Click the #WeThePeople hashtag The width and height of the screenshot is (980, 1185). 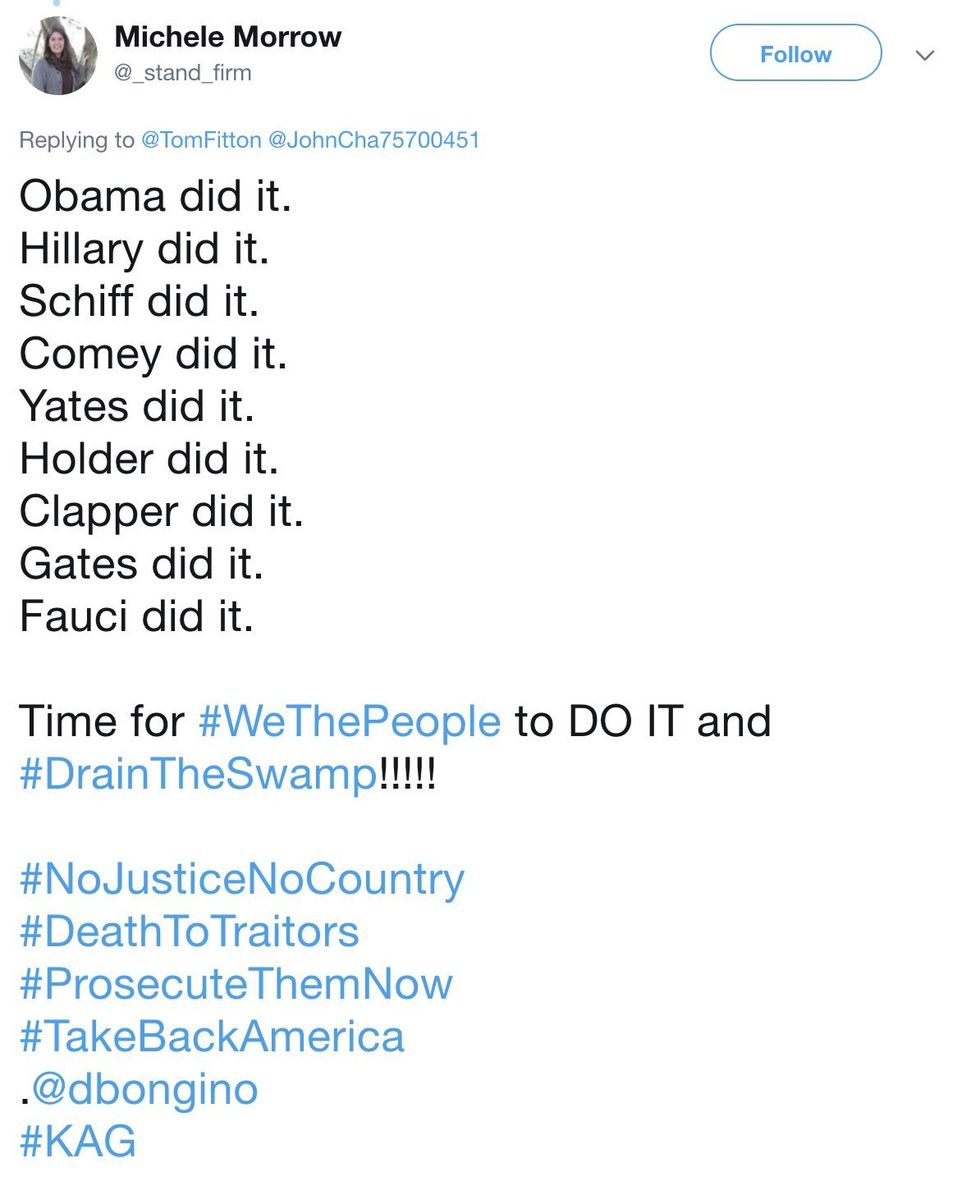350,721
